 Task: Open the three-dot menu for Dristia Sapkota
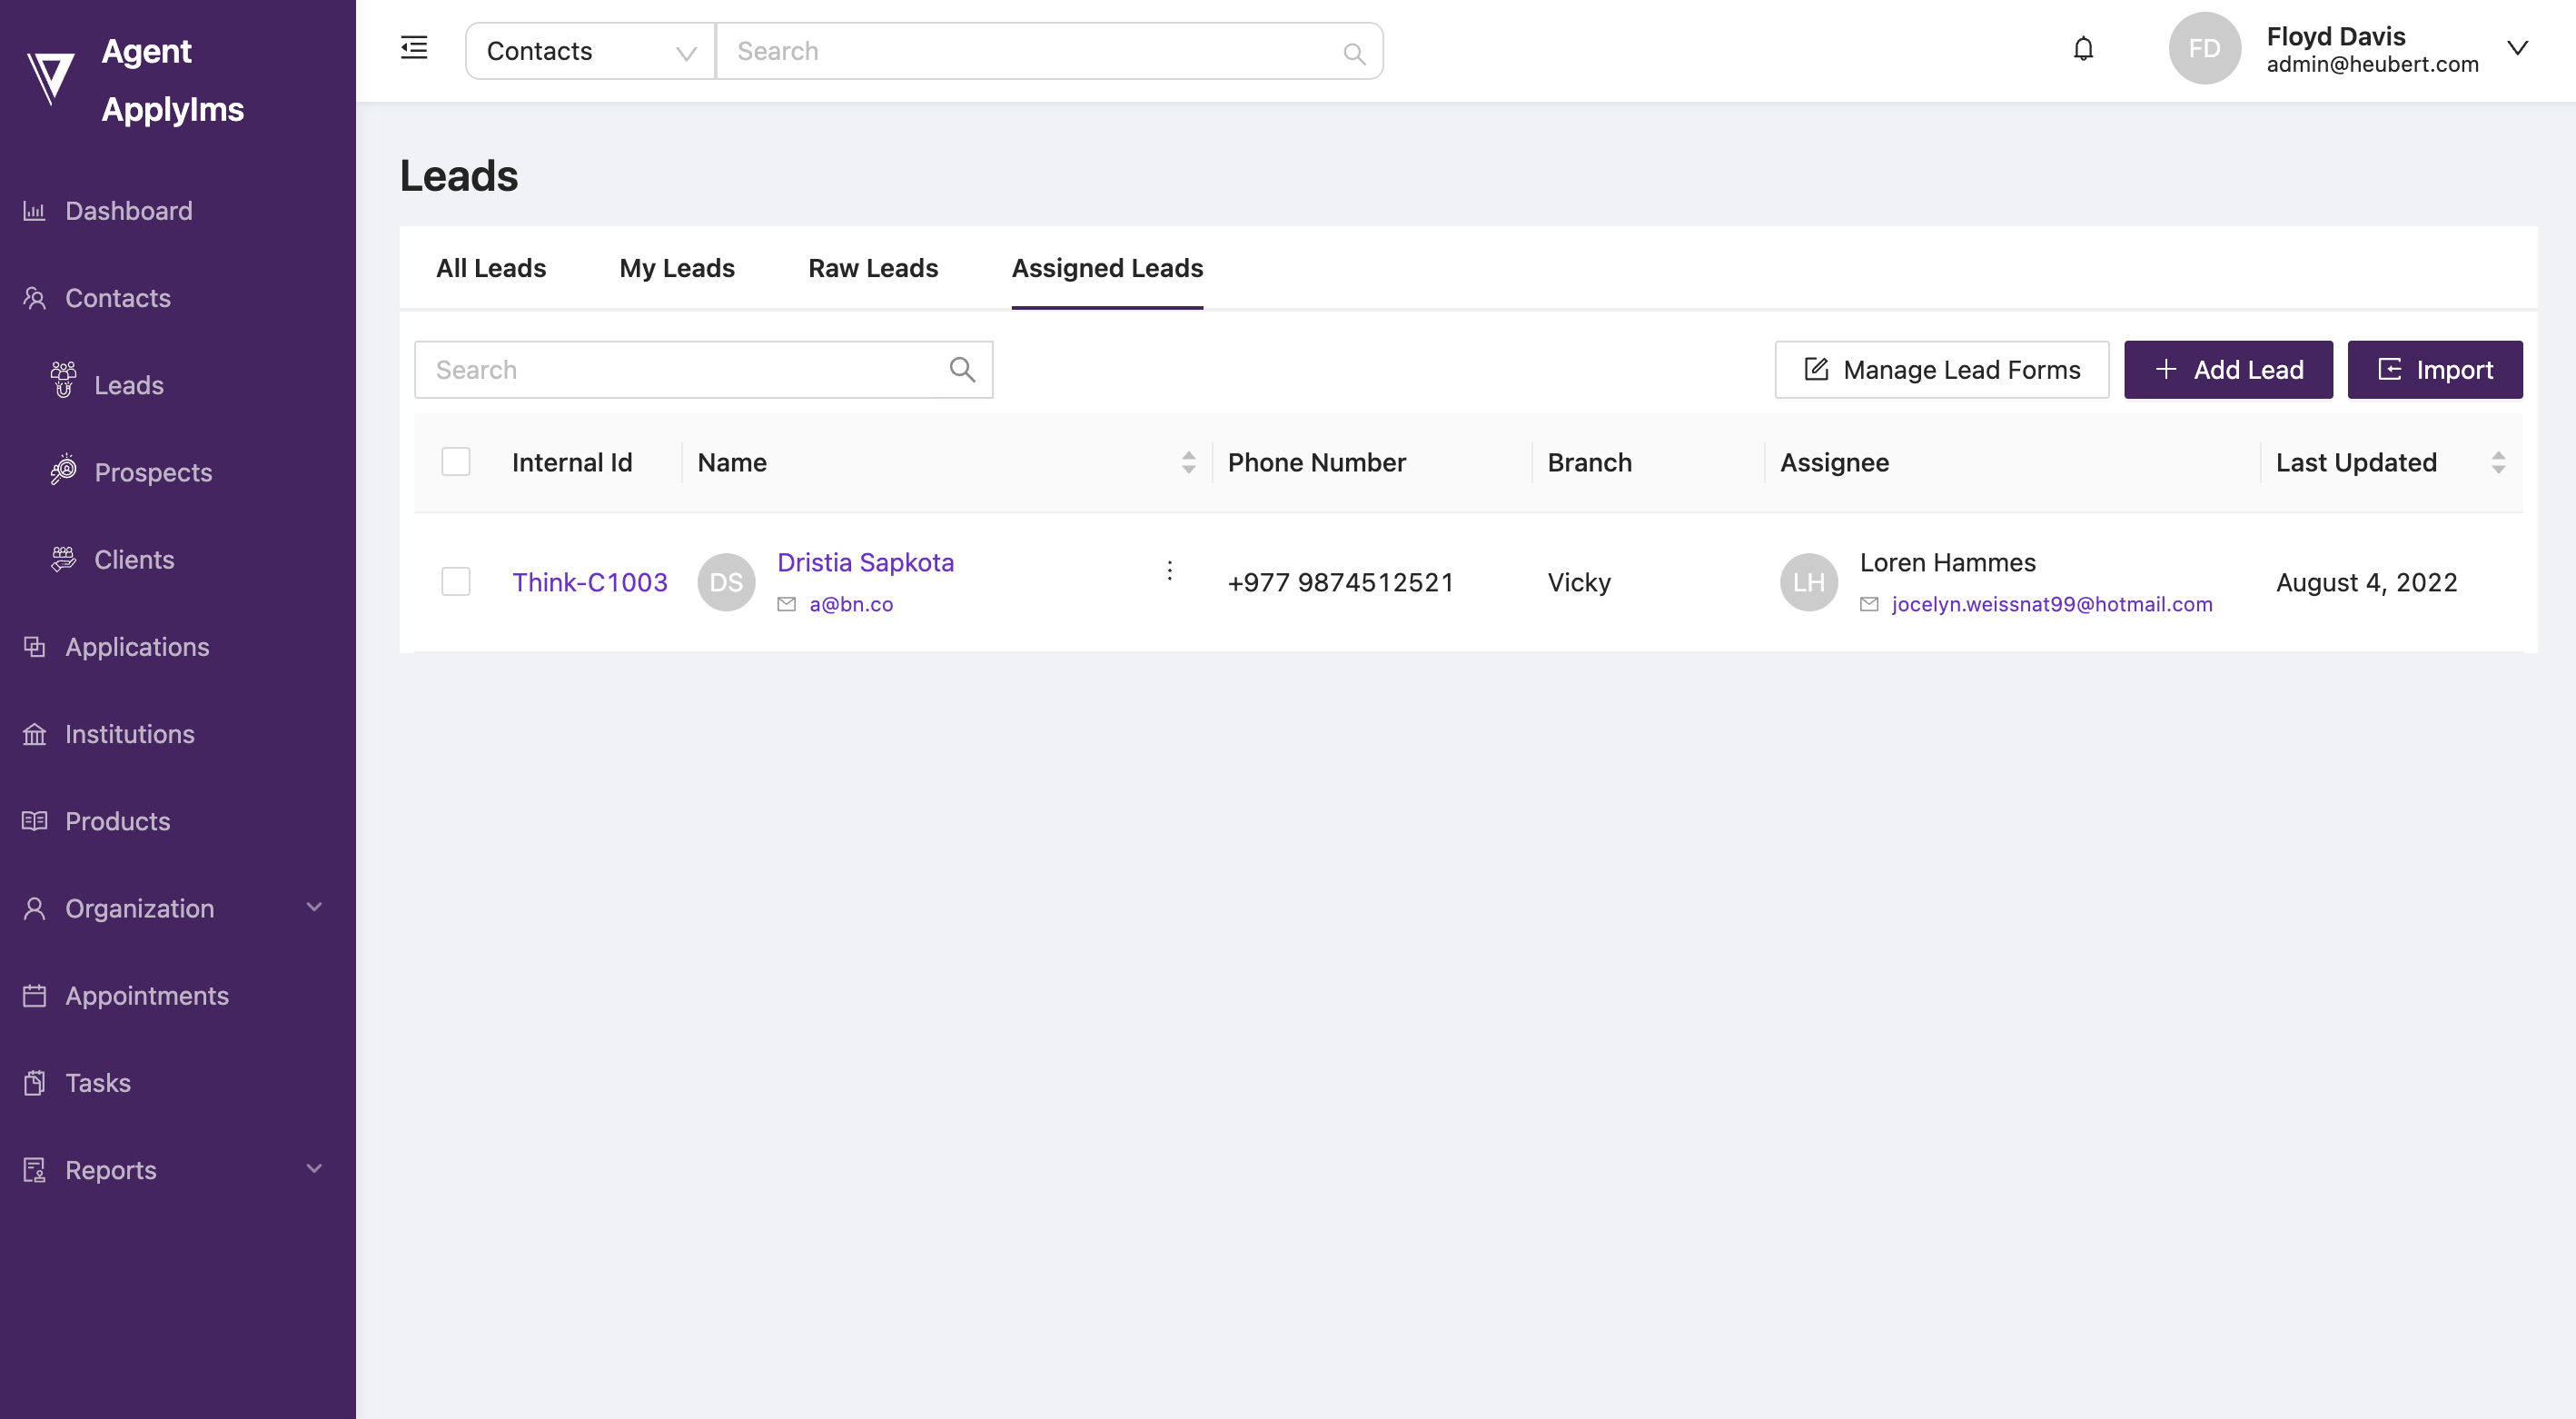(1169, 570)
